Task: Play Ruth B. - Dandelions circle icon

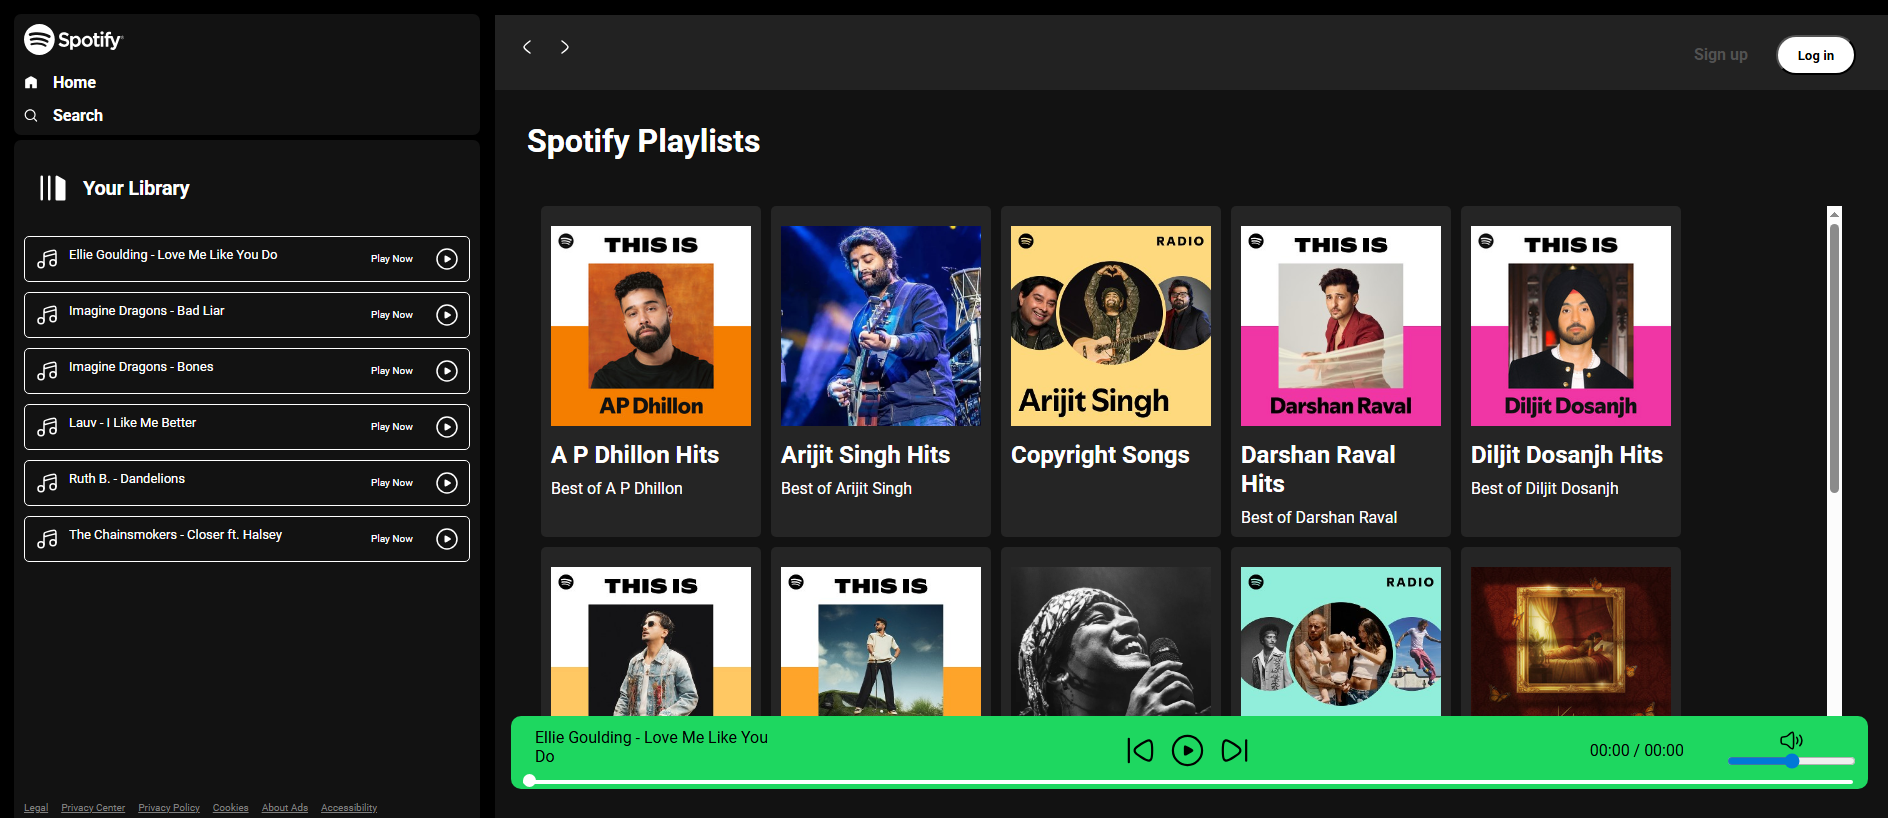Action: [447, 483]
